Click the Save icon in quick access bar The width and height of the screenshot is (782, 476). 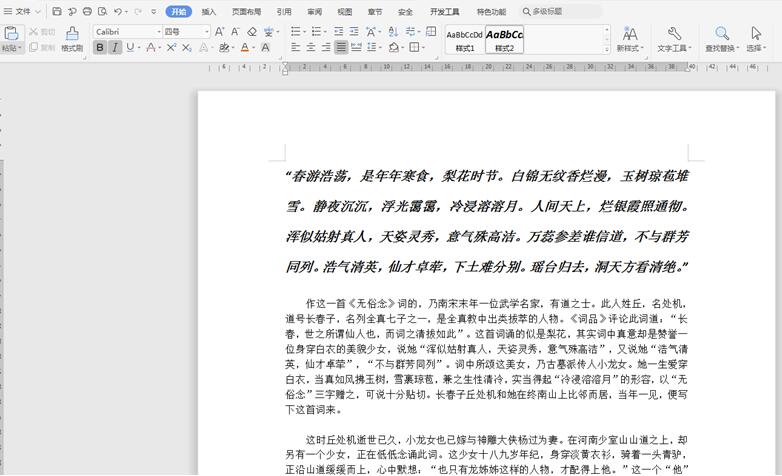pyautogui.click(x=57, y=12)
